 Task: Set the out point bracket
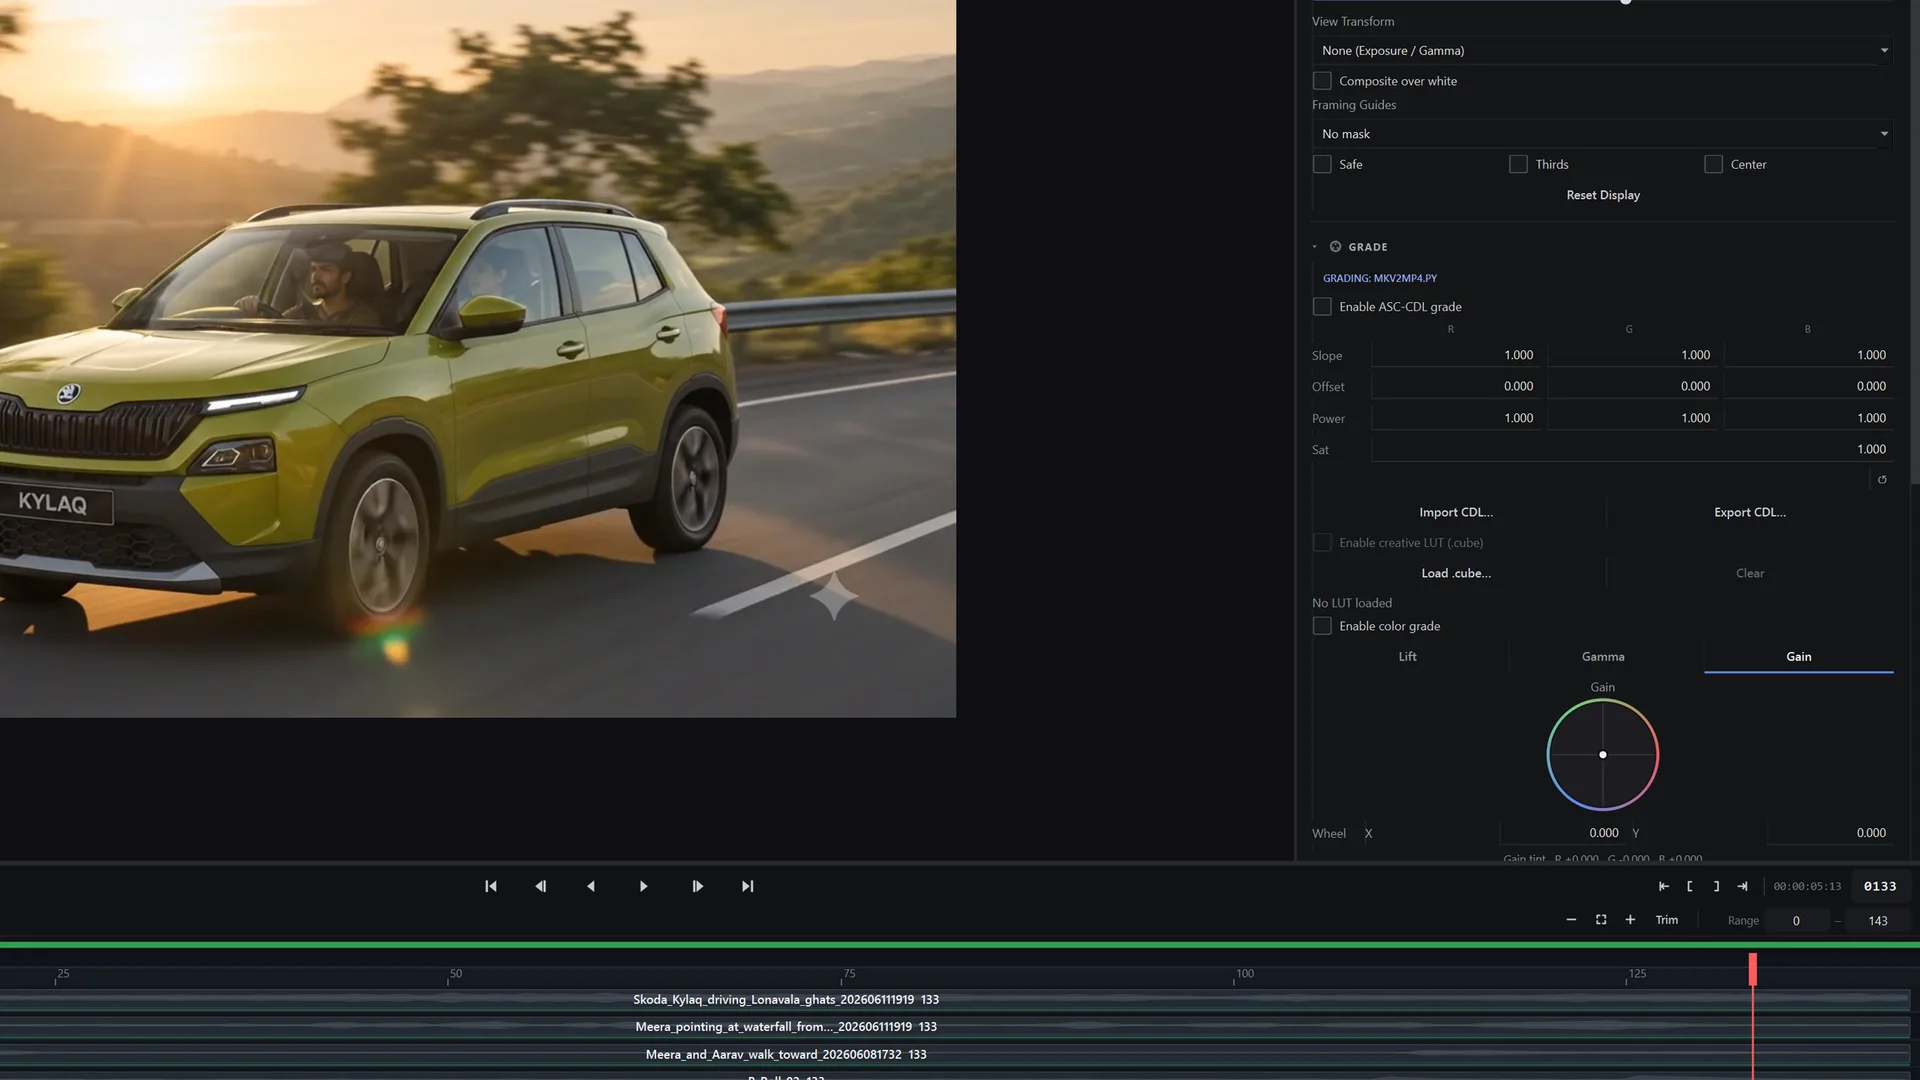[1716, 886]
